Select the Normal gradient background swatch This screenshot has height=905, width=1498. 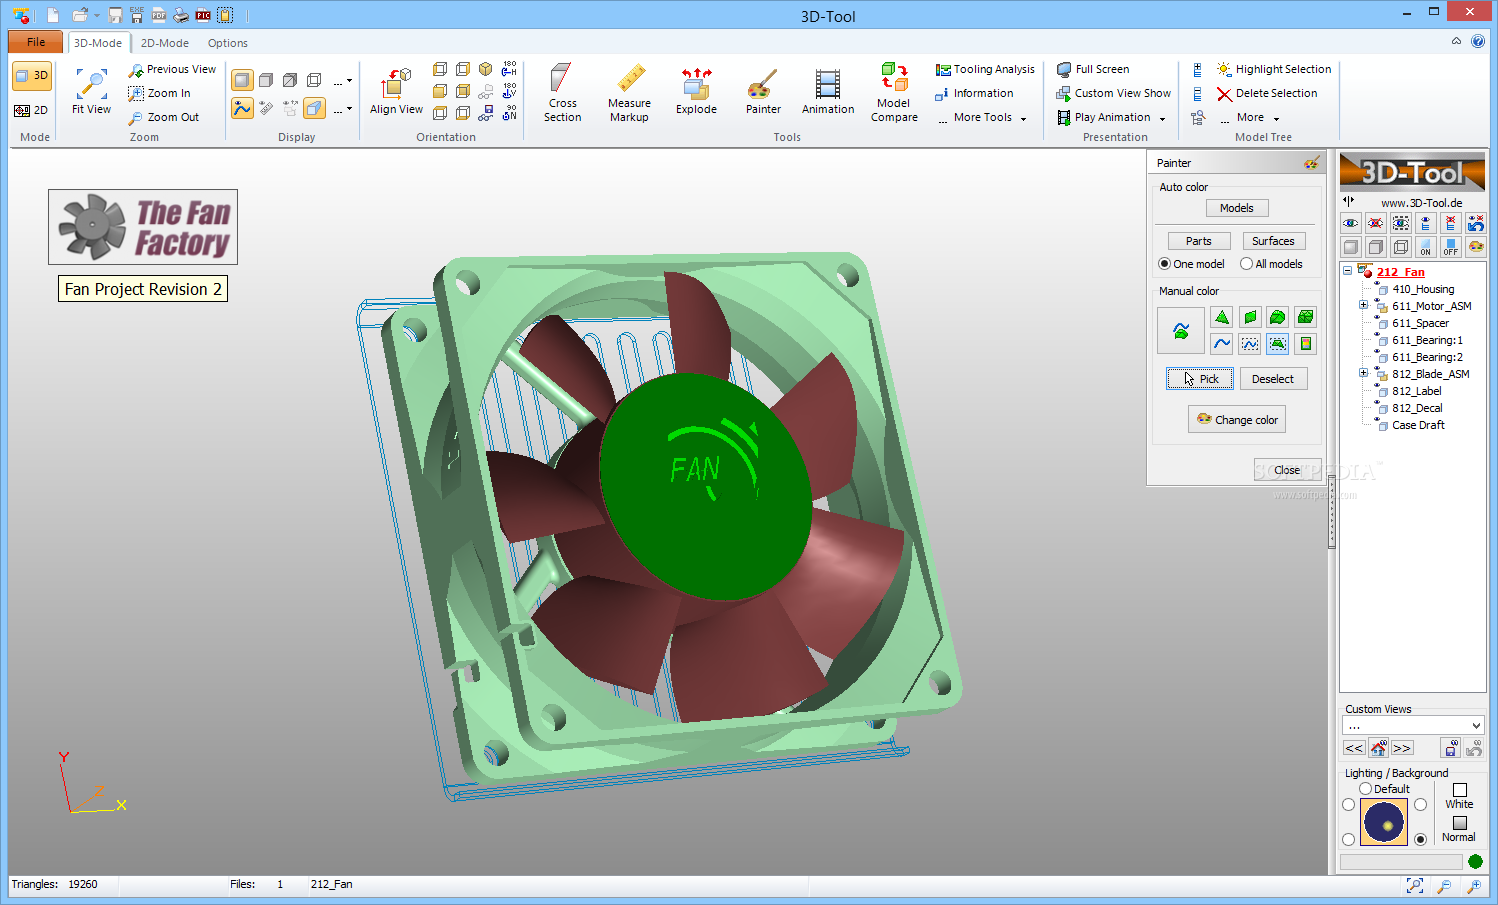[x=1460, y=823]
